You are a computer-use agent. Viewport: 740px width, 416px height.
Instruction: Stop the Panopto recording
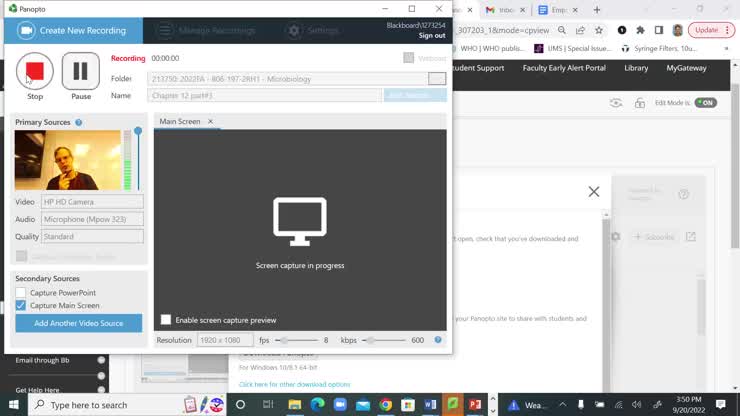(x=35, y=71)
